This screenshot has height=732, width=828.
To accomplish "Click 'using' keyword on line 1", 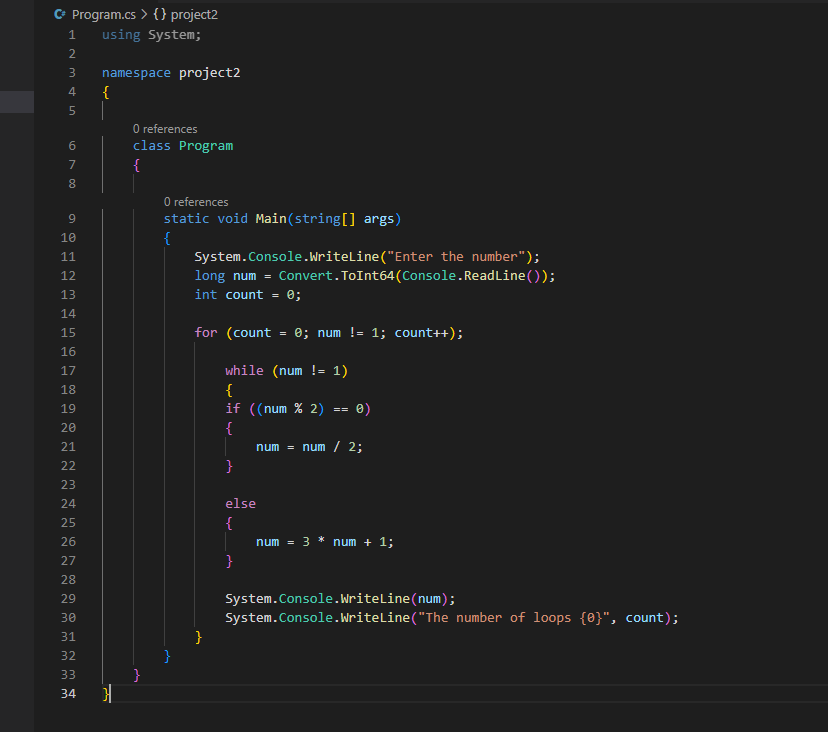I will coord(121,35).
